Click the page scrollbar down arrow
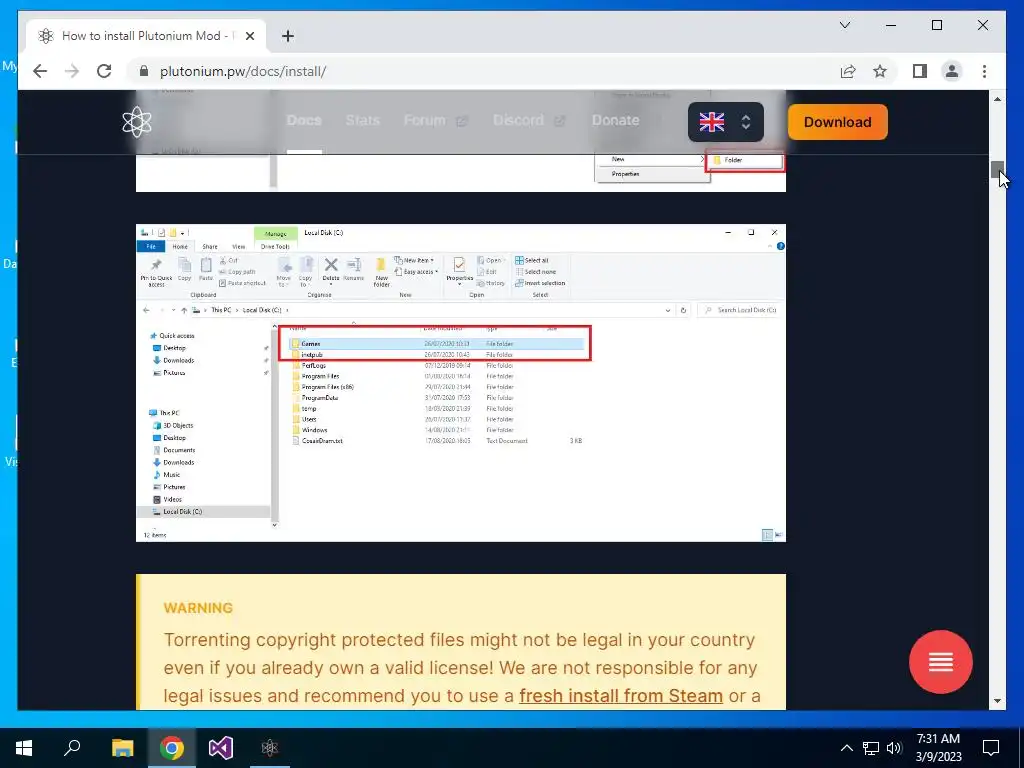The image size is (1024, 768). pyautogui.click(x=997, y=701)
